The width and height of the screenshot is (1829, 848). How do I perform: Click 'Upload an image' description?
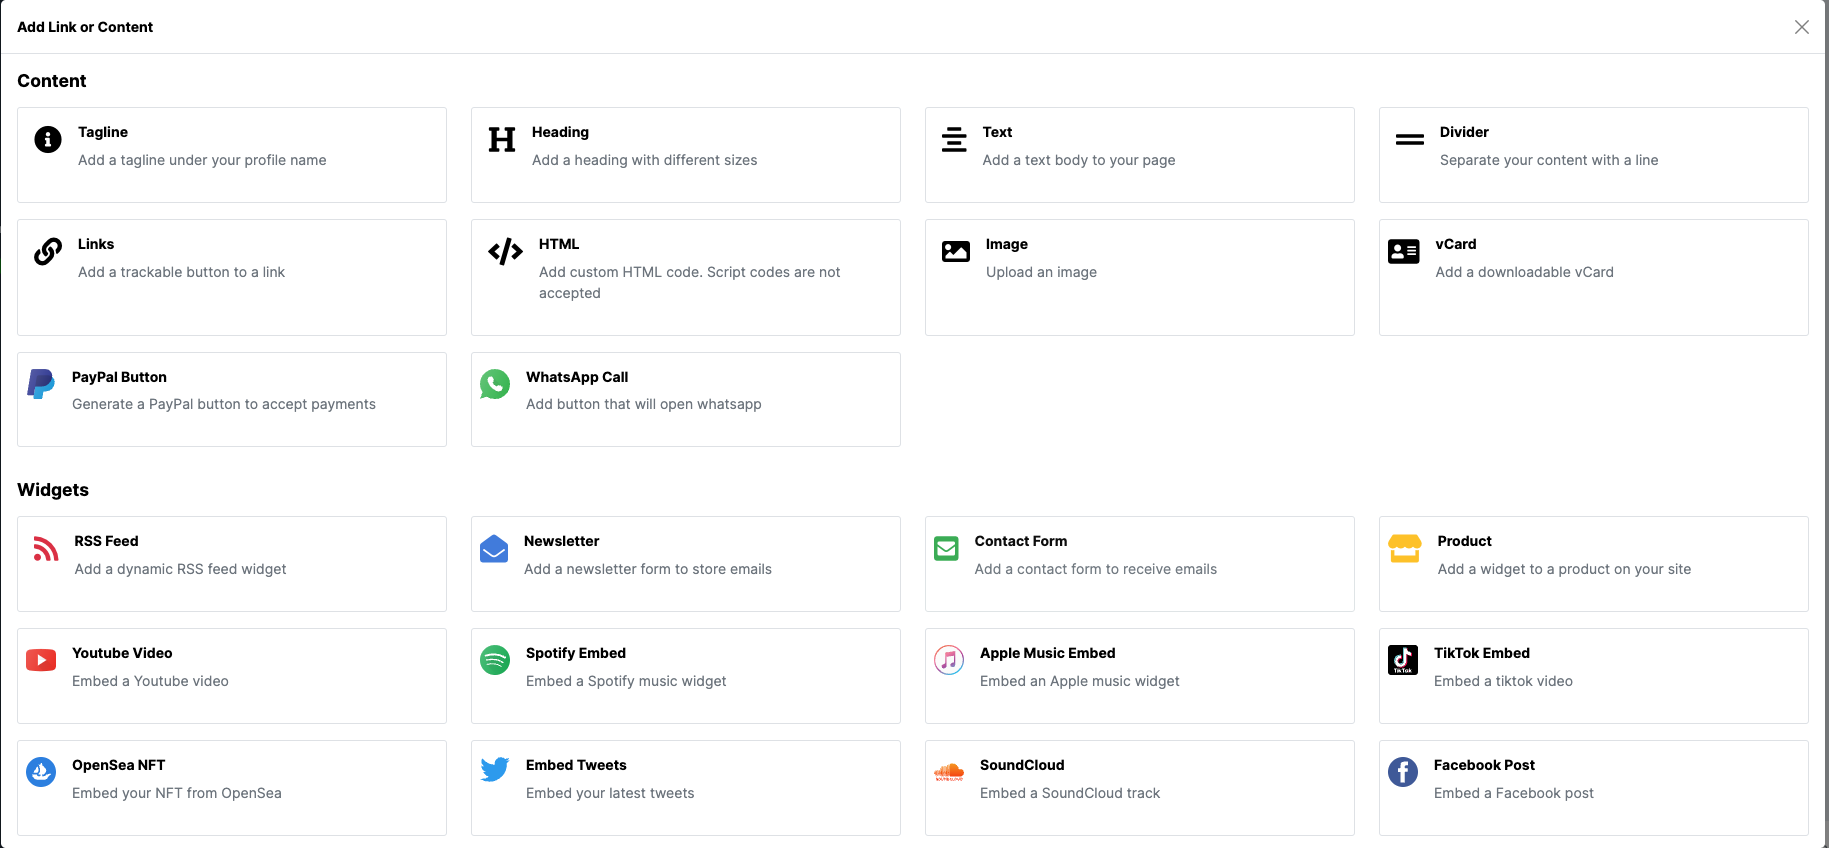point(1041,272)
